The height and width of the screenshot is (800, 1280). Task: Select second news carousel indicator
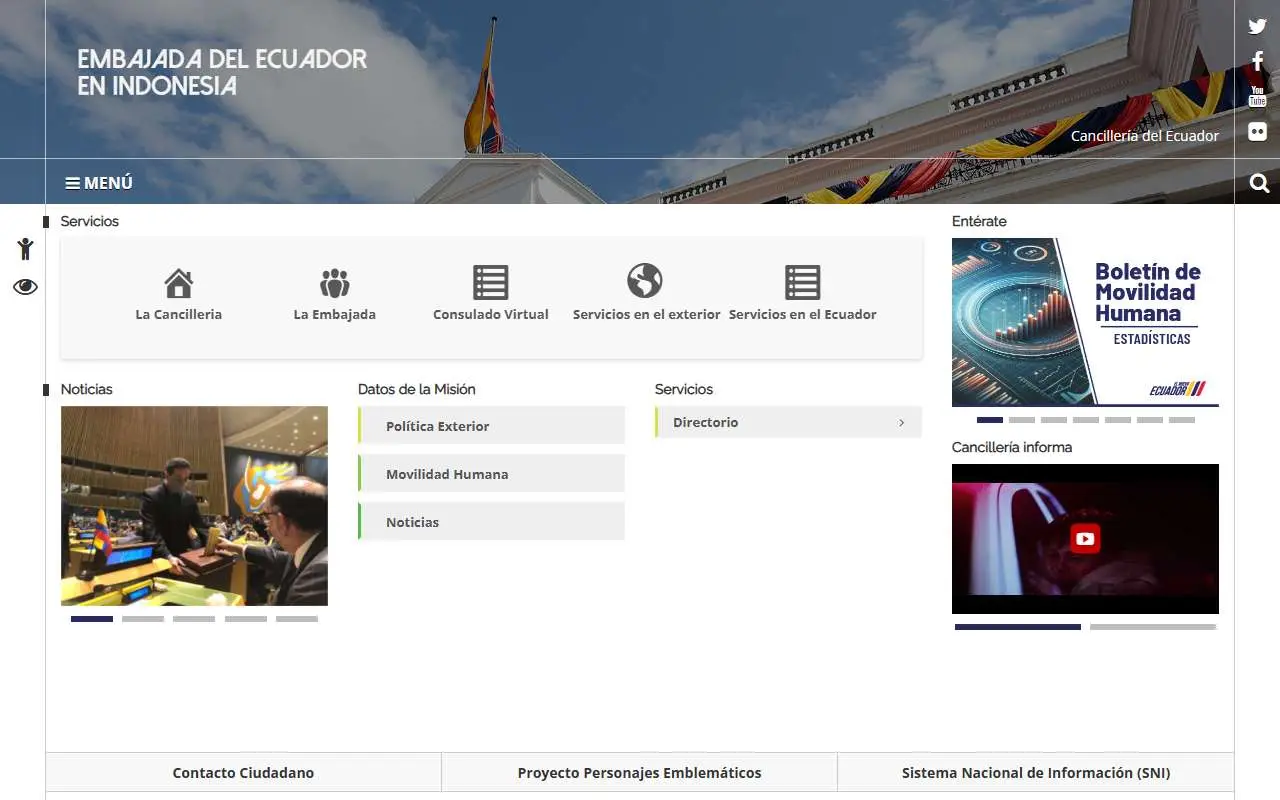tap(143, 619)
